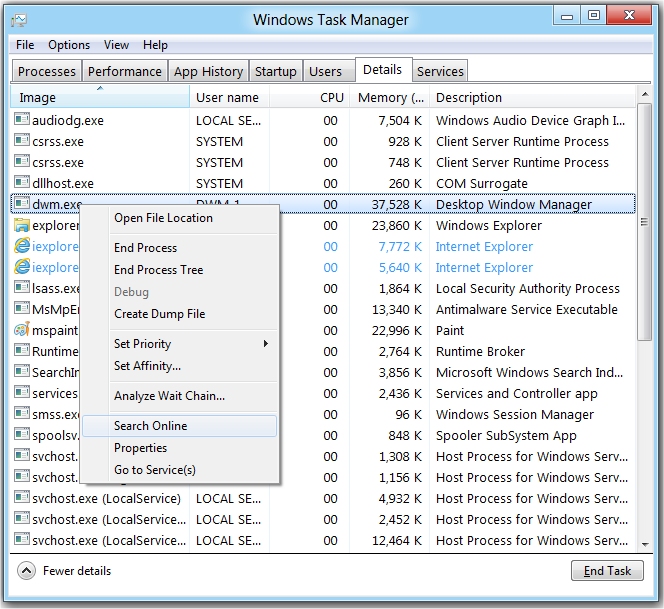This screenshot has width=664, height=609.
Task: Click the End Task button
Action: point(607,571)
